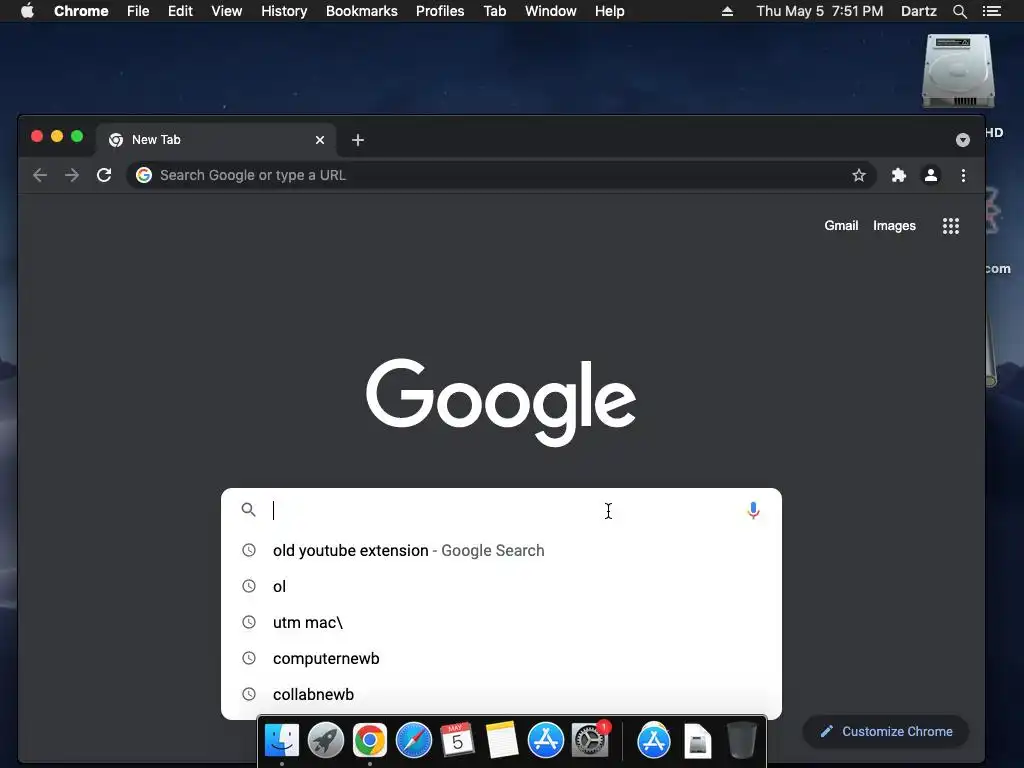Open the Images link
The width and height of the screenshot is (1024, 768).
tap(894, 225)
